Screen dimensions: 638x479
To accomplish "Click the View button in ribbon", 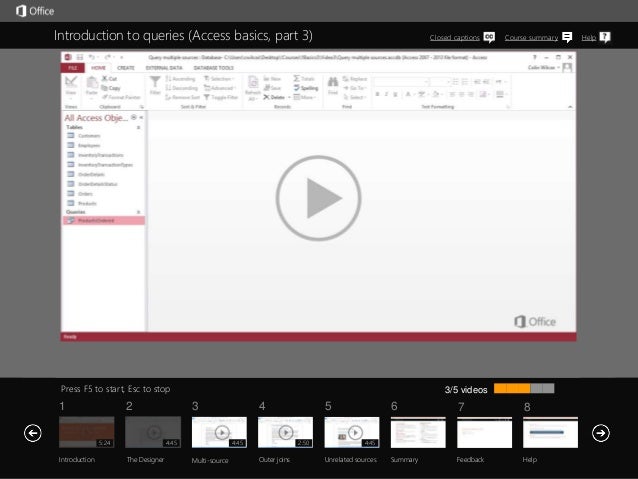I will pyautogui.click(x=71, y=86).
